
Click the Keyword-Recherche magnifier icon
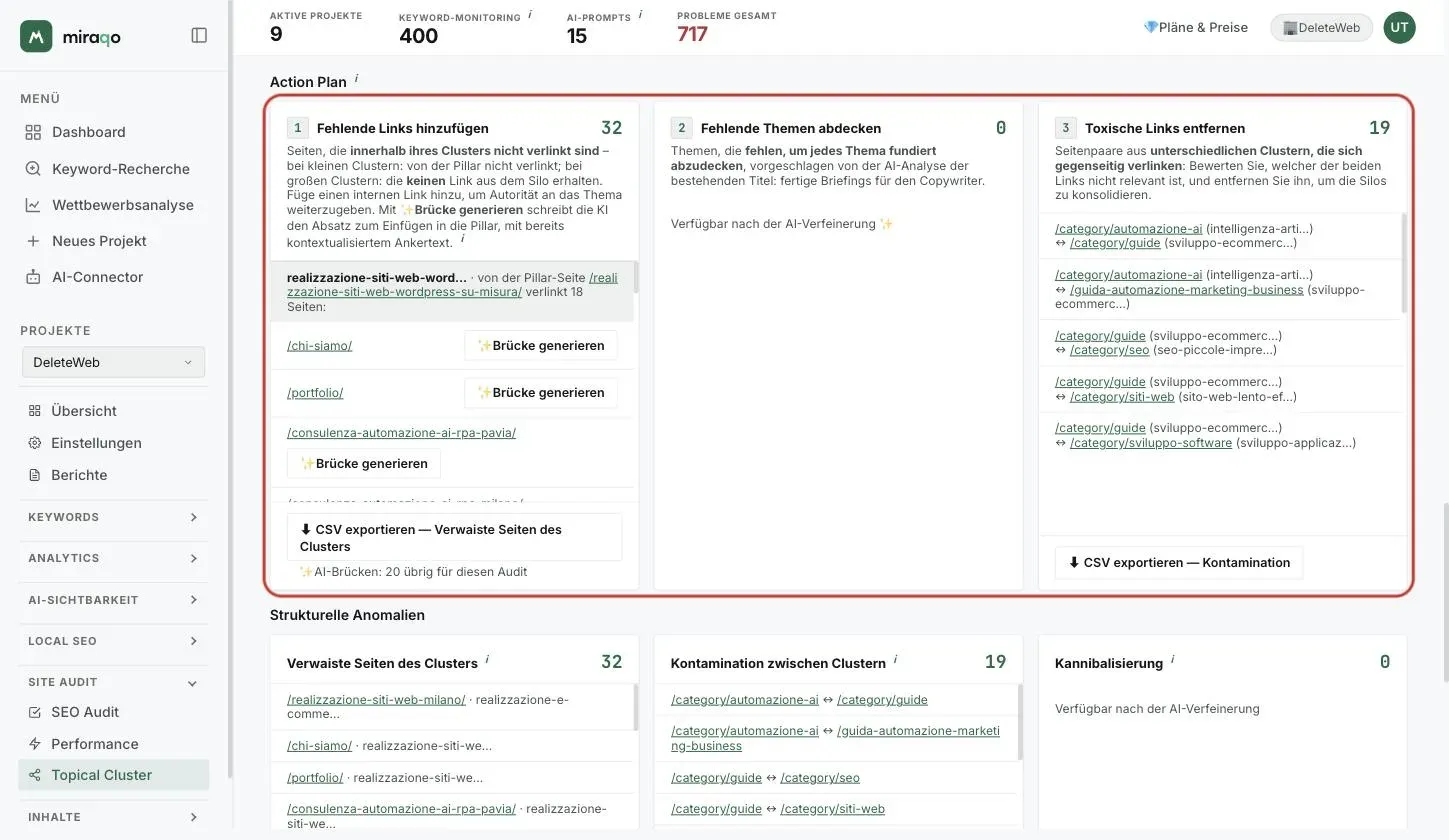tap(33, 169)
